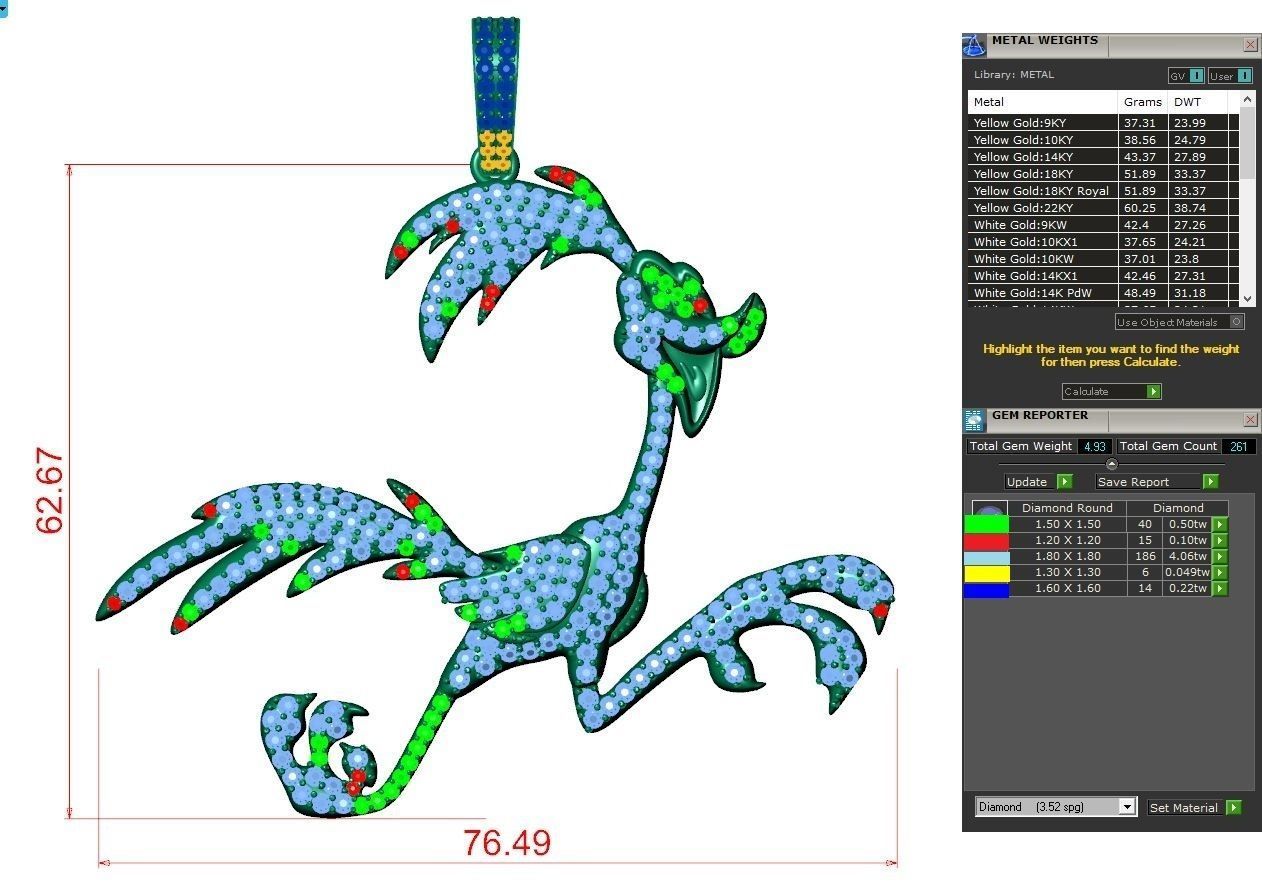Toggle the User library switch
Screen dimensions: 1262x884
click(x=1230, y=76)
